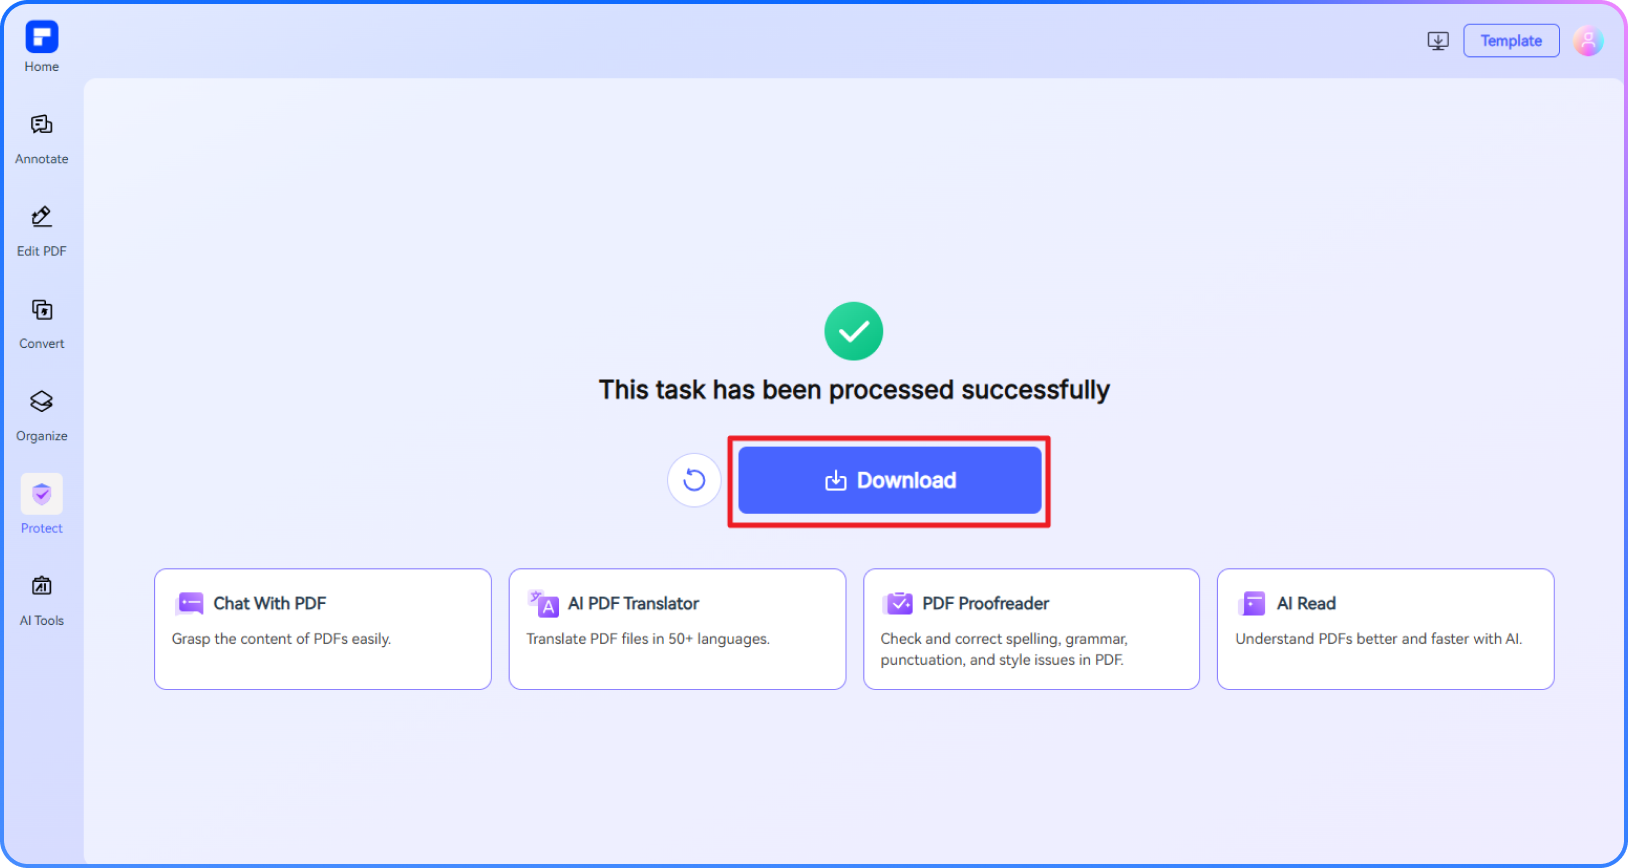Screen dimensions: 1628x868
Task: Click the desktop app download icon
Action: [x=1438, y=41]
